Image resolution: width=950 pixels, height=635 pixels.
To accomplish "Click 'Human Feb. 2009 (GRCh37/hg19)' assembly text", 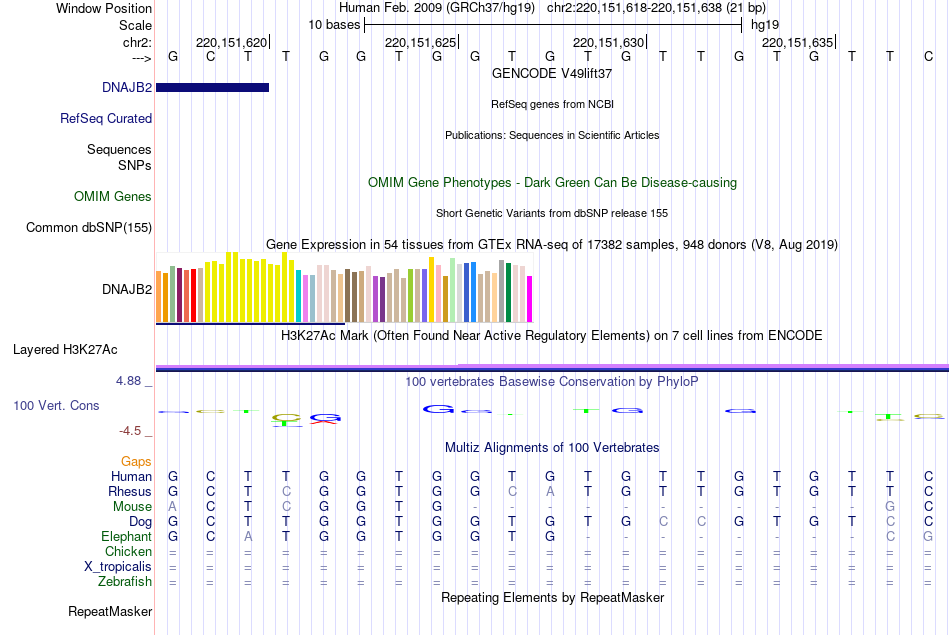I will [437, 8].
